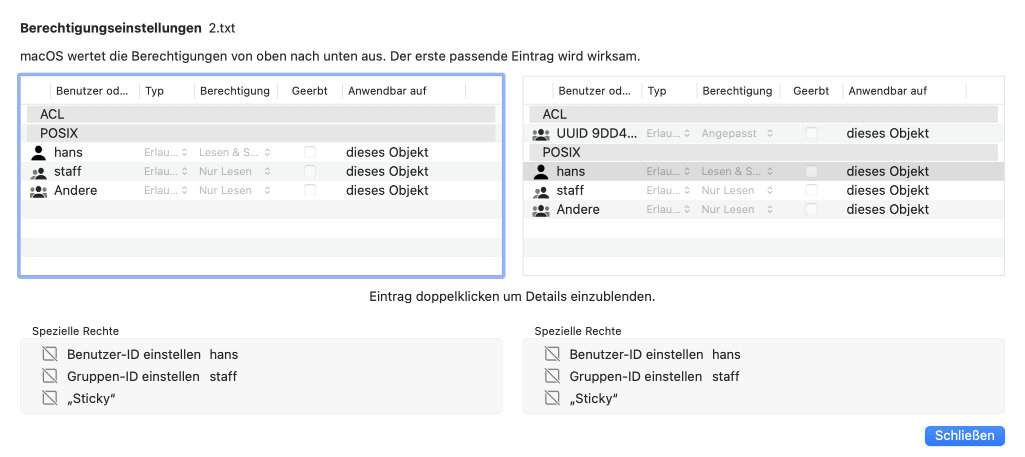Click Typ column header in right table

pos(669,91)
